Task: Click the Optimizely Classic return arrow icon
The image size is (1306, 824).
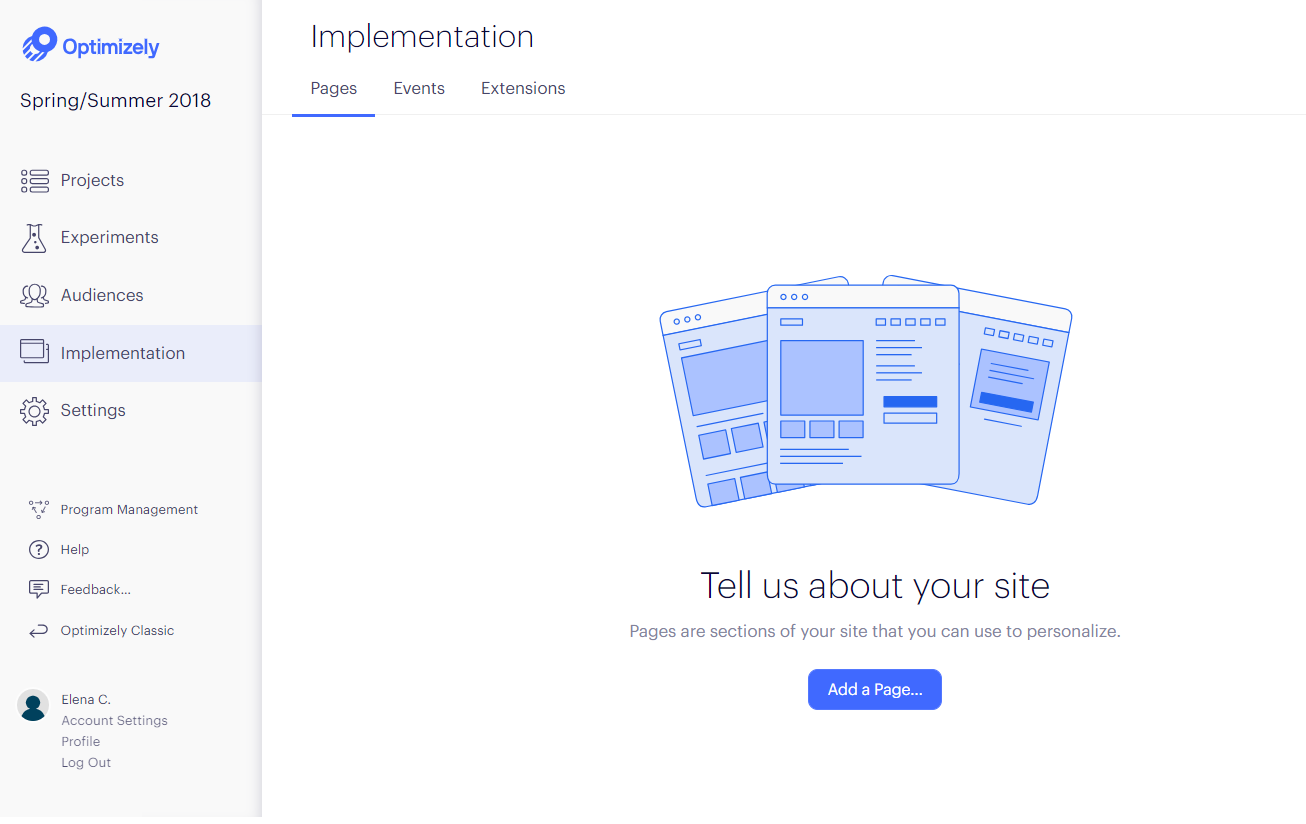Action: tap(39, 631)
